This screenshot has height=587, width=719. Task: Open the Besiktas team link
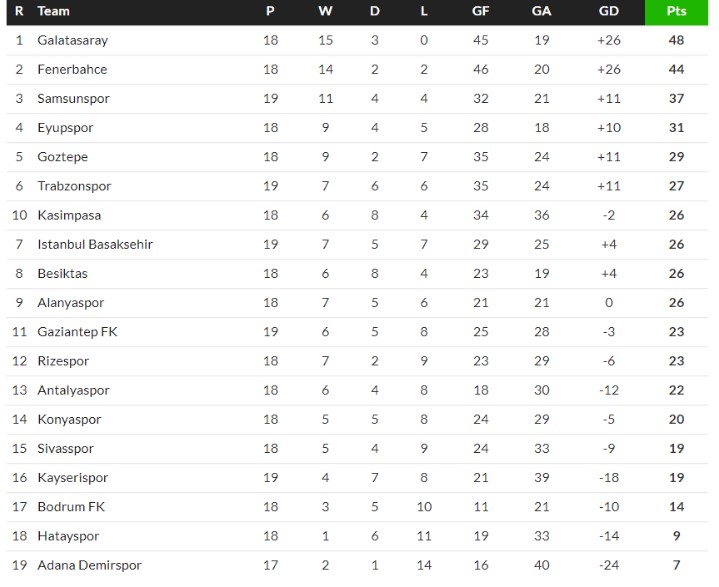[x=62, y=274]
